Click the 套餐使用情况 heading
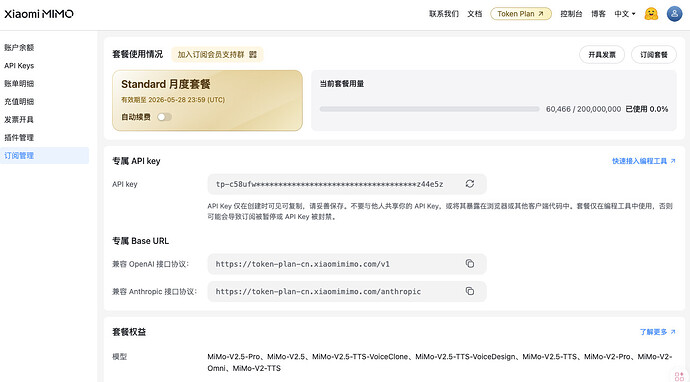Viewport: 690px width, 382px height. 138,54
